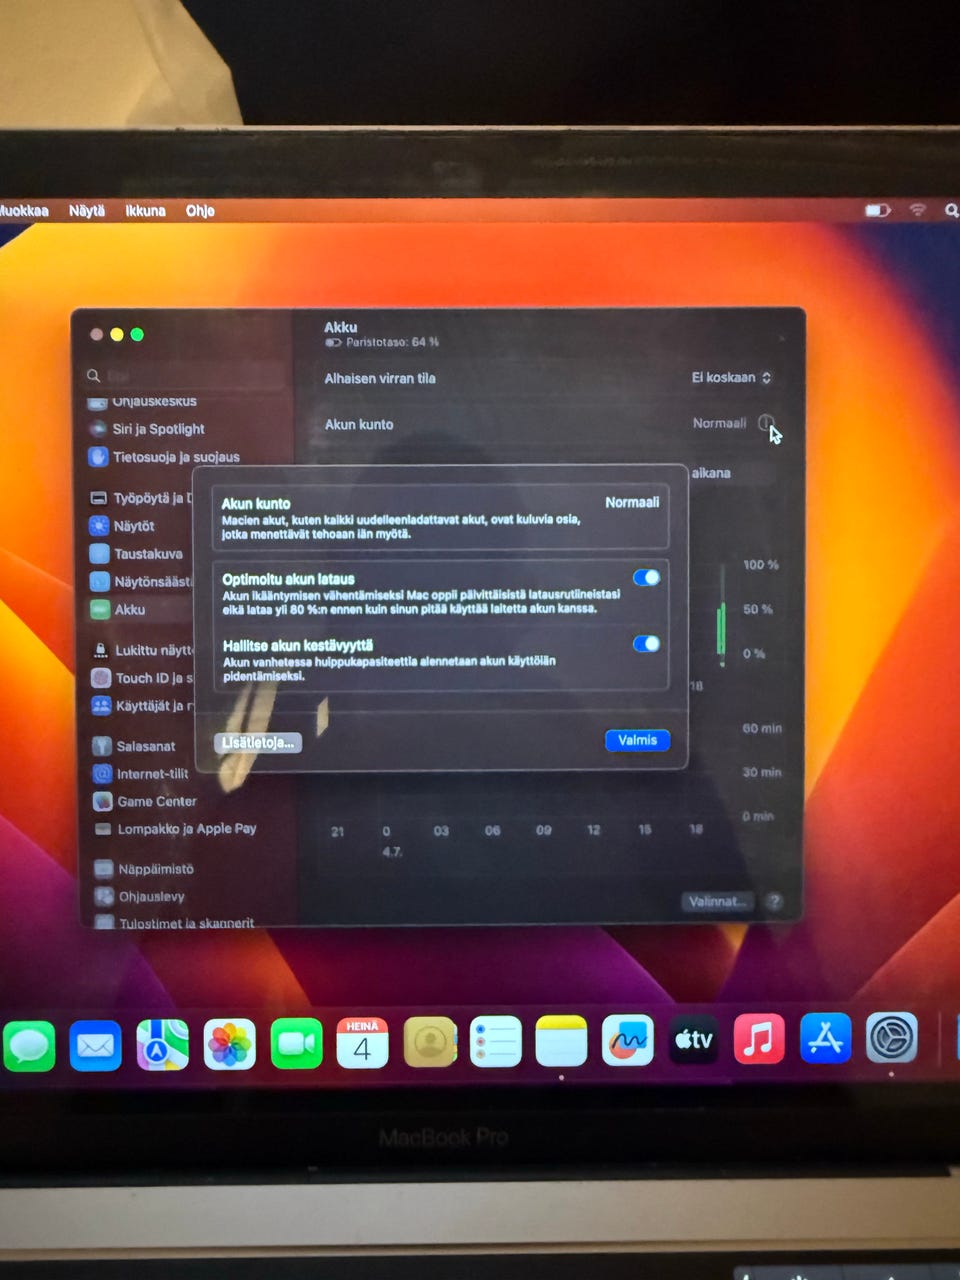The width and height of the screenshot is (960, 1280).
Task: Open Freeform from the Dock
Action: click(627, 1040)
